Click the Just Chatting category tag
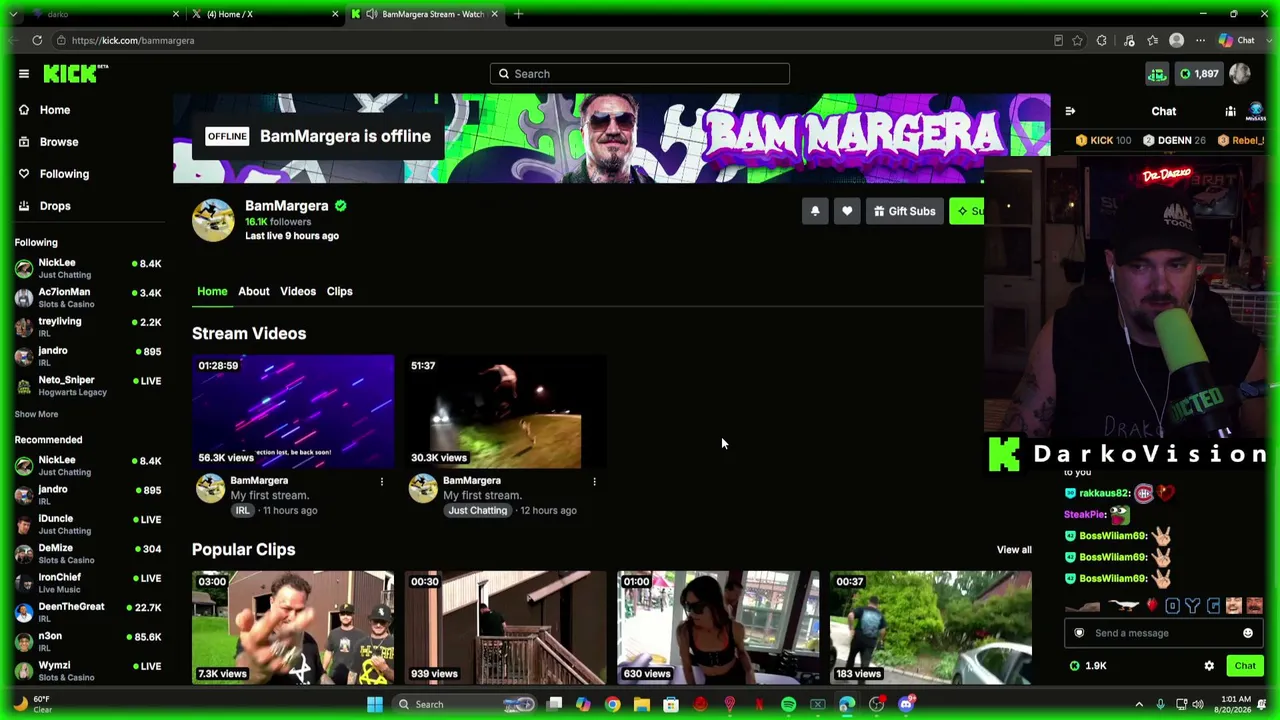 tap(477, 510)
